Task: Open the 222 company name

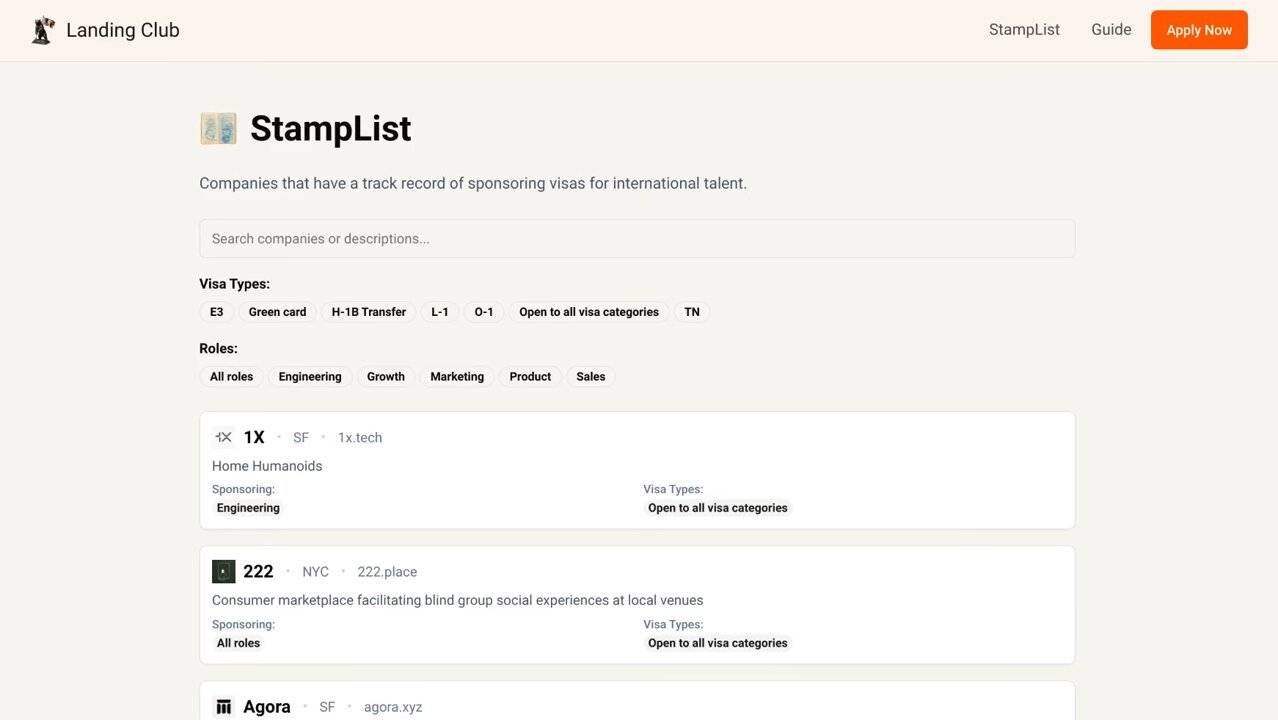Action: tap(258, 571)
